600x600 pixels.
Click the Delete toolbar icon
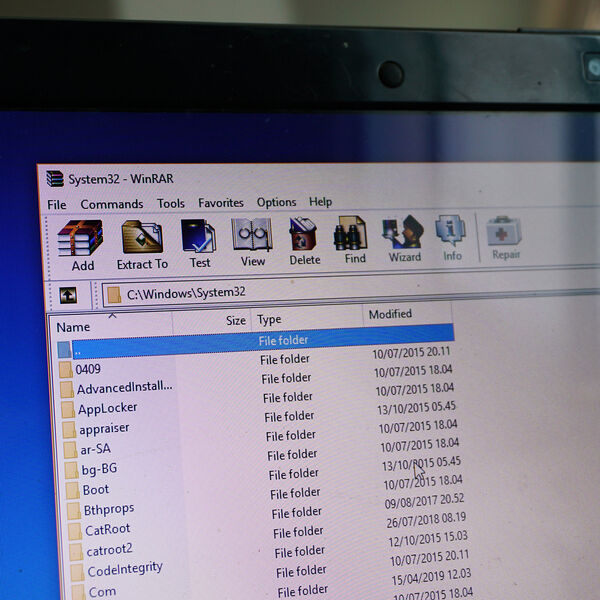tap(304, 240)
